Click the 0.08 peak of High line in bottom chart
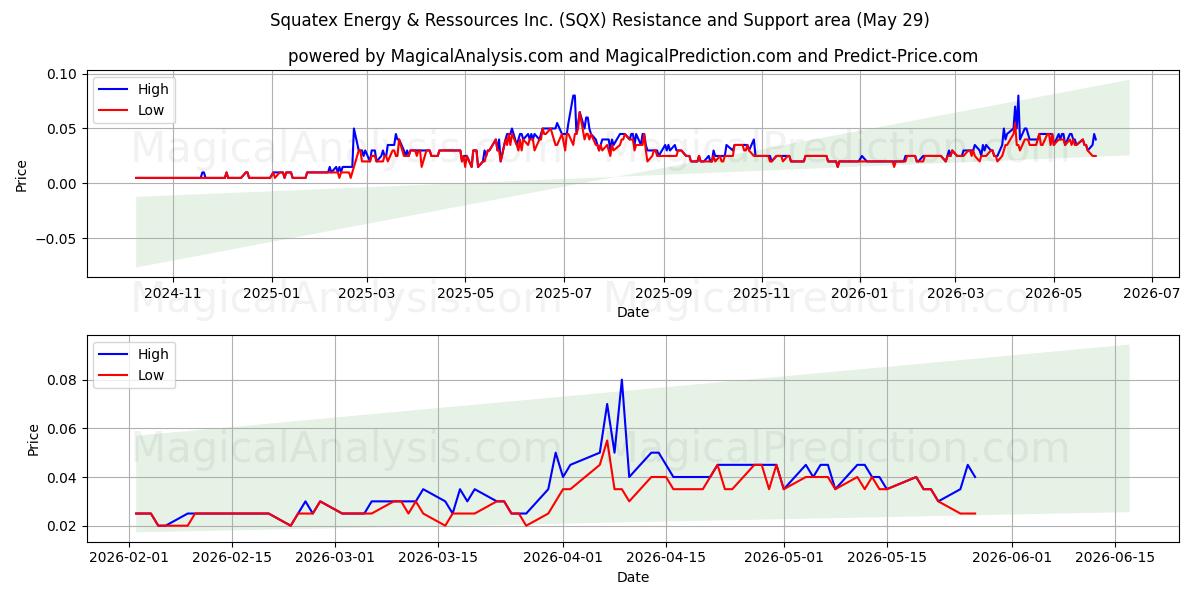The image size is (1200, 600). [x=621, y=380]
